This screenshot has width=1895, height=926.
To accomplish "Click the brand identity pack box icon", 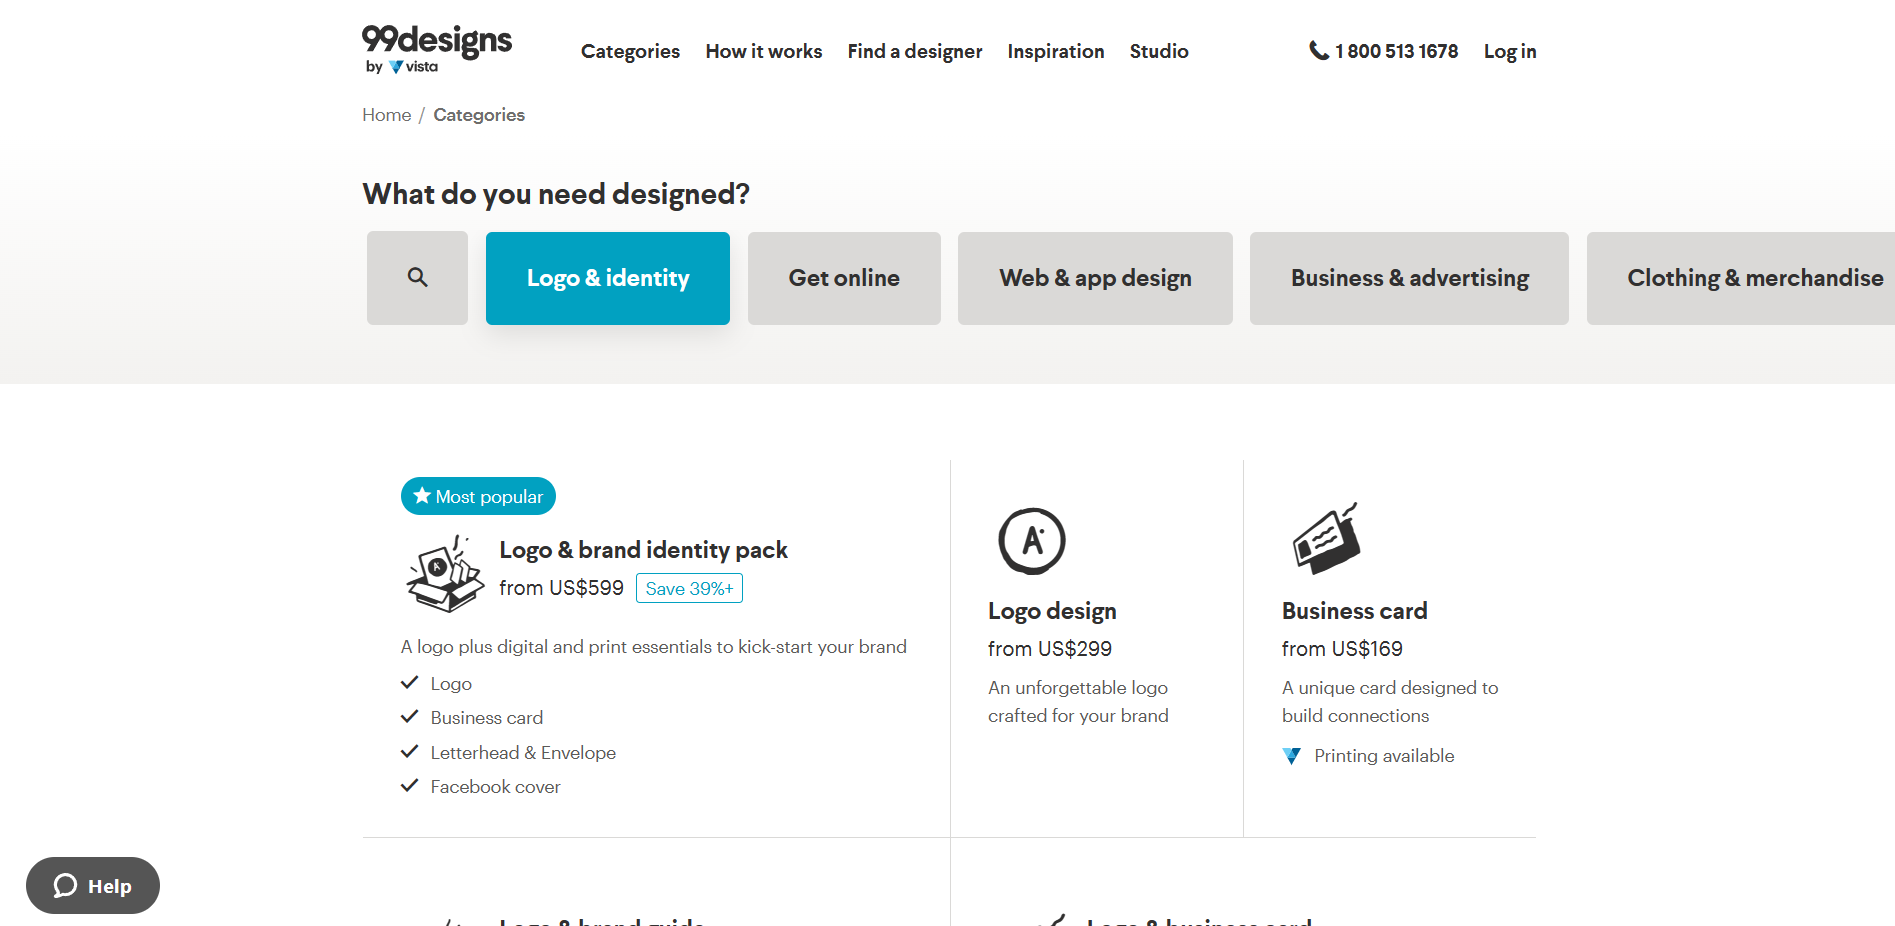I will click(x=445, y=574).
